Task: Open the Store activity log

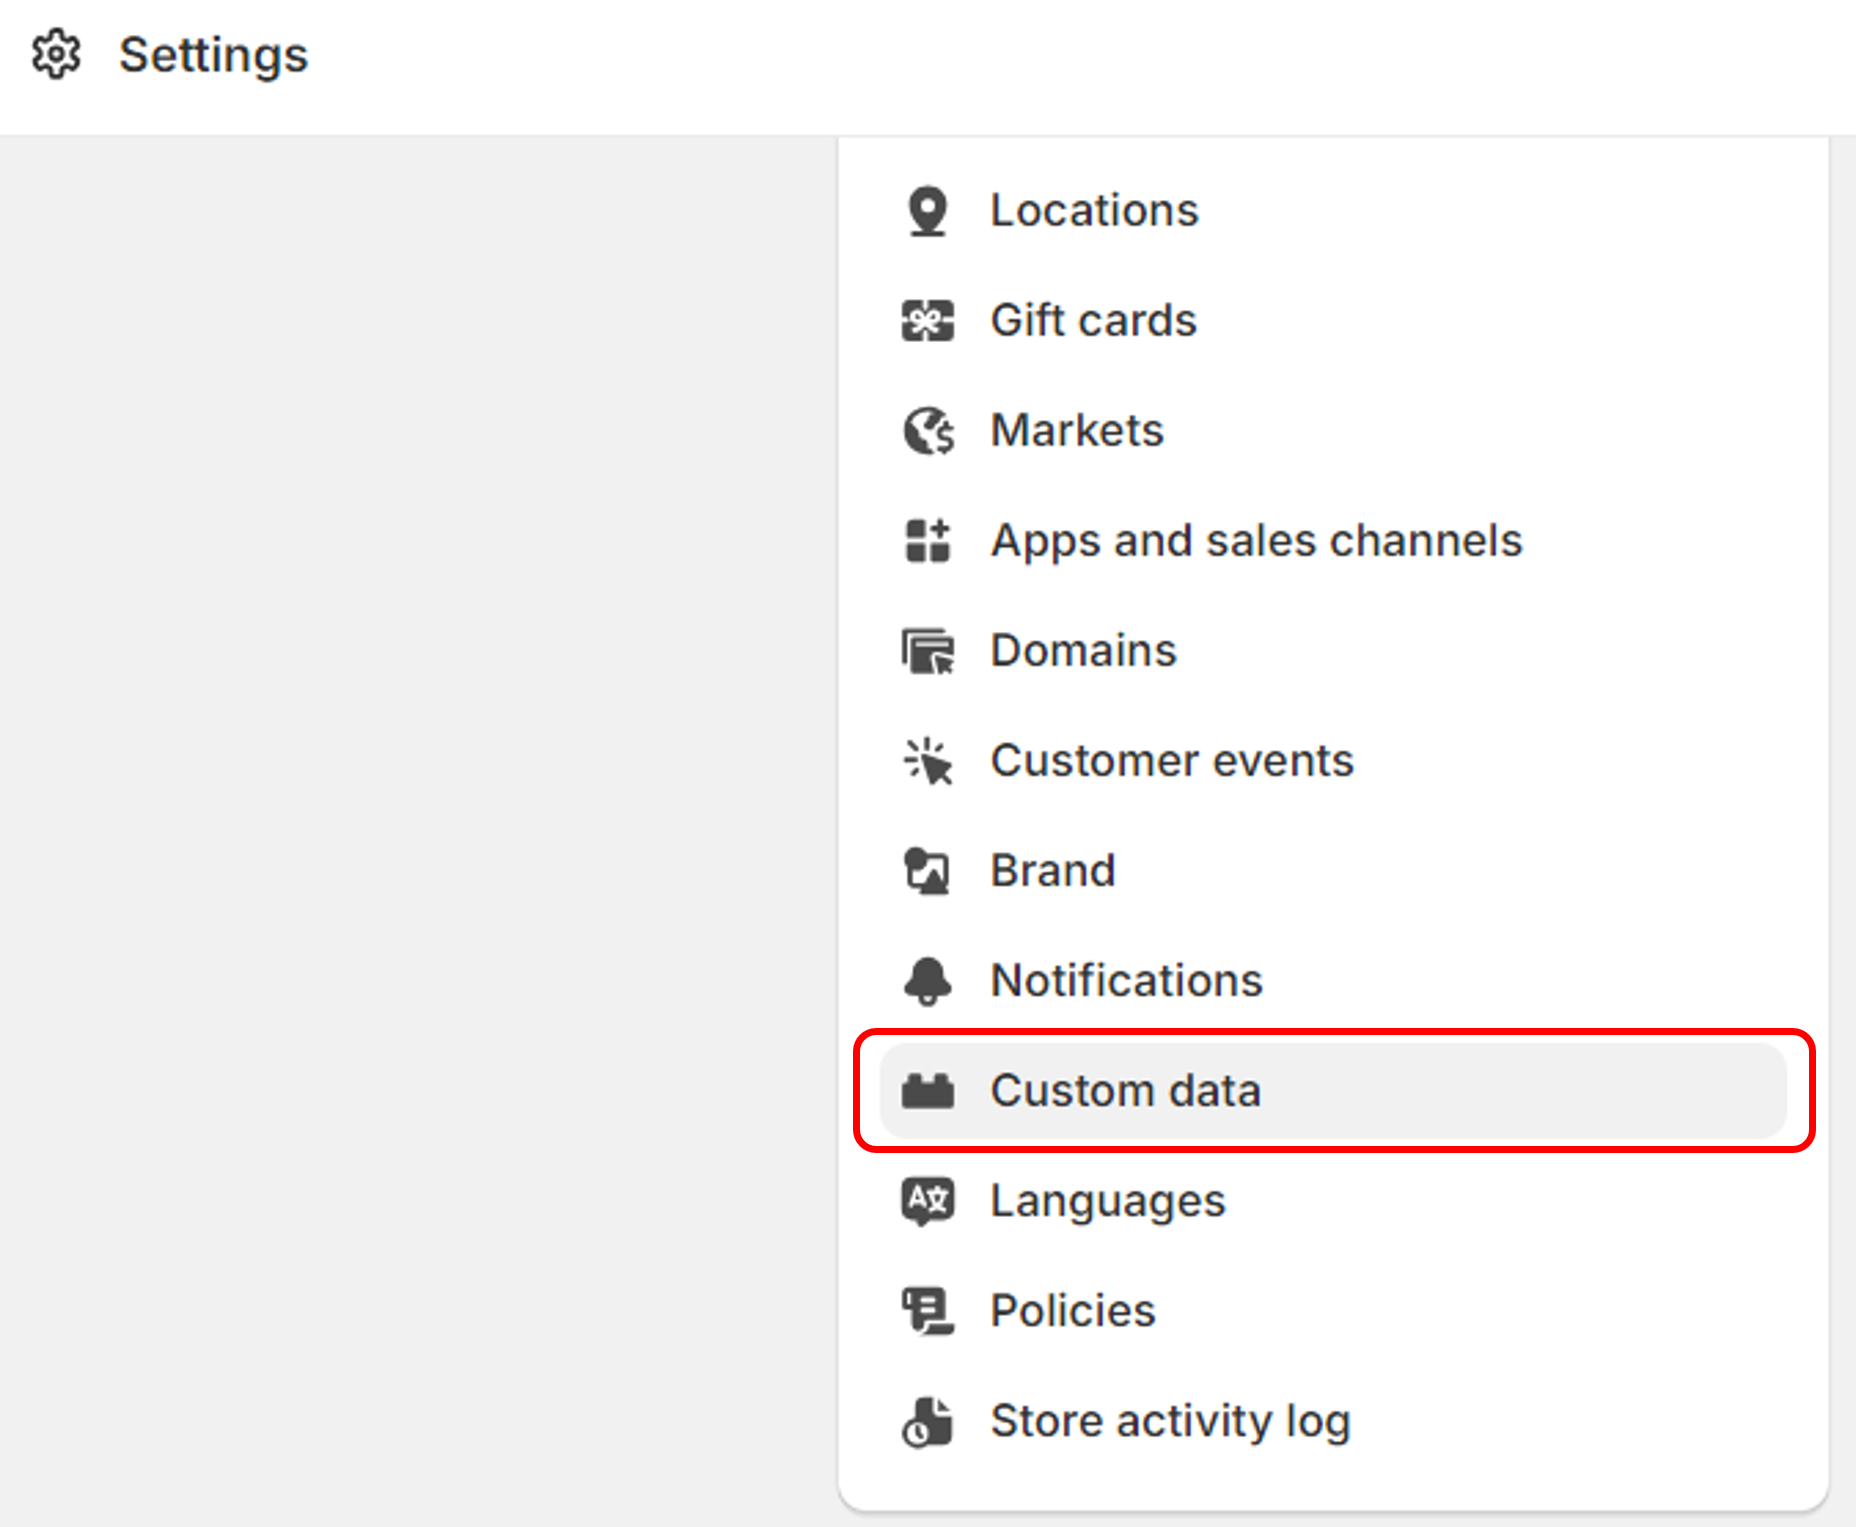Action: 1333,1421
